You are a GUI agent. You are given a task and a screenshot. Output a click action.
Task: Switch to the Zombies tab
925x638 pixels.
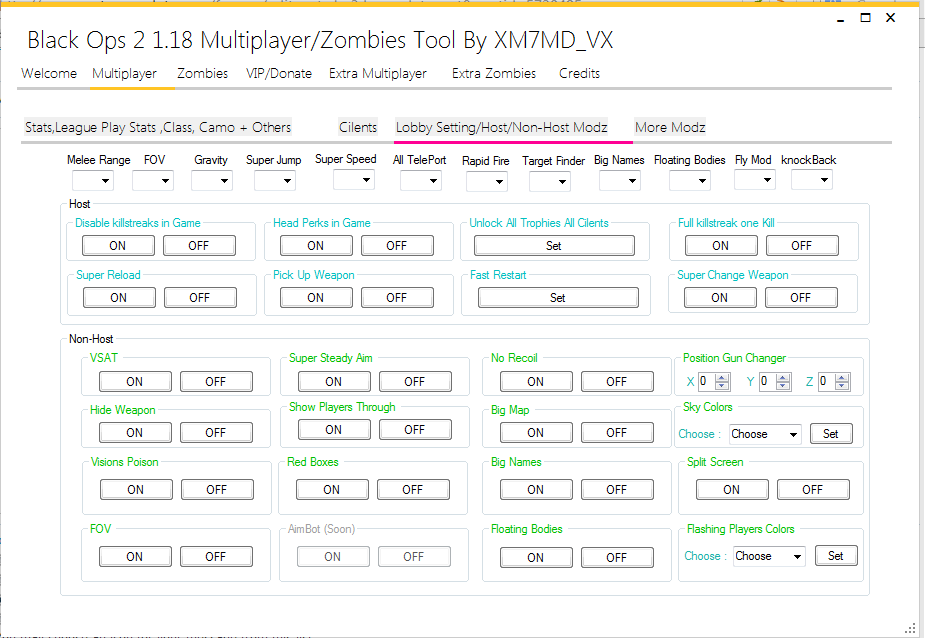(x=202, y=74)
